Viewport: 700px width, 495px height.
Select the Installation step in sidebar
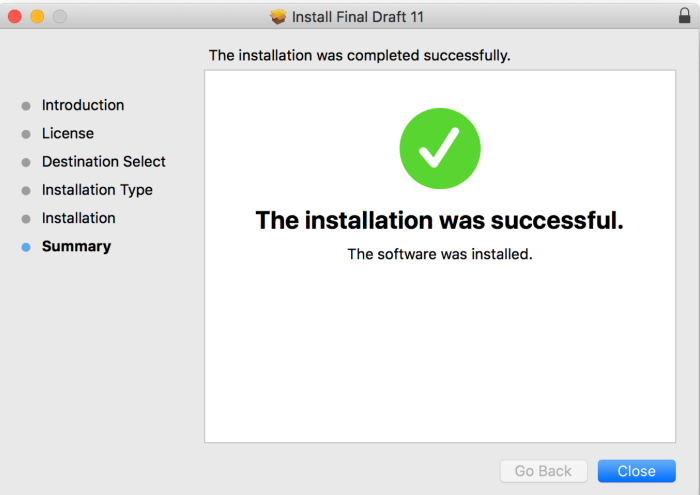tap(79, 218)
